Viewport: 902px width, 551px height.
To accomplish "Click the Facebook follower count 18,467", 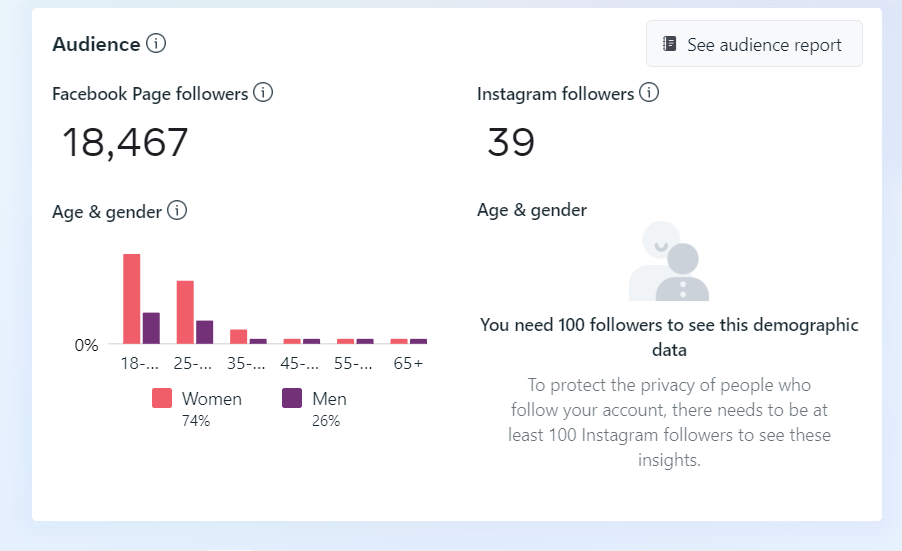I will pyautogui.click(x=125, y=143).
